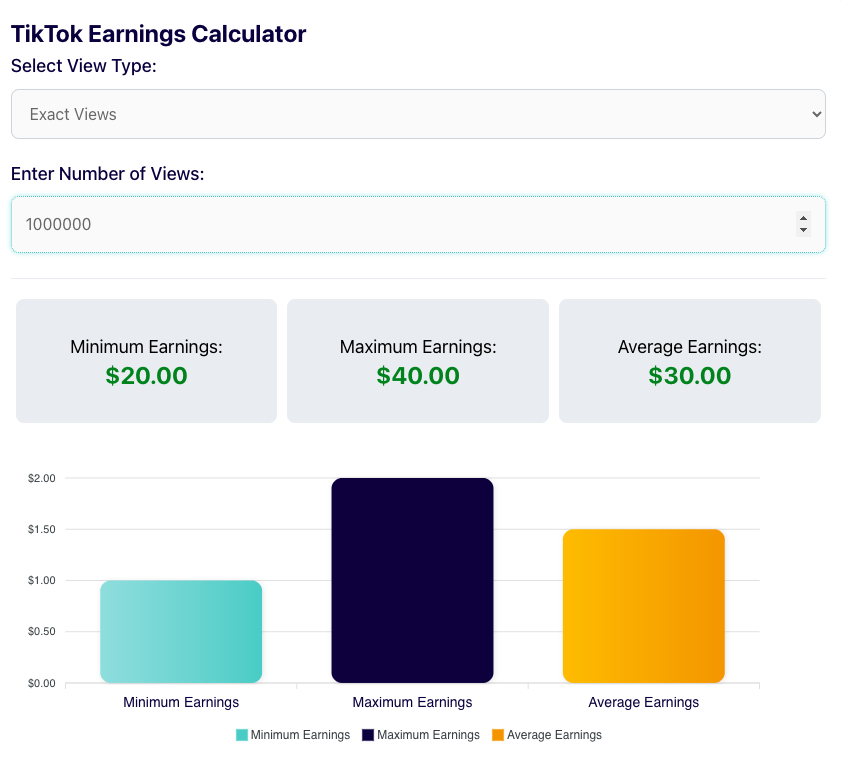Image resolution: width=841 pixels, height=775 pixels.
Task: Open the Exact Views dropdown
Action: click(418, 114)
